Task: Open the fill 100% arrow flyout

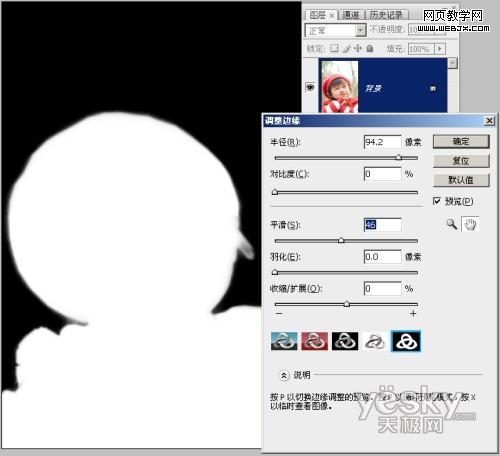Action: [x=440, y=49]
